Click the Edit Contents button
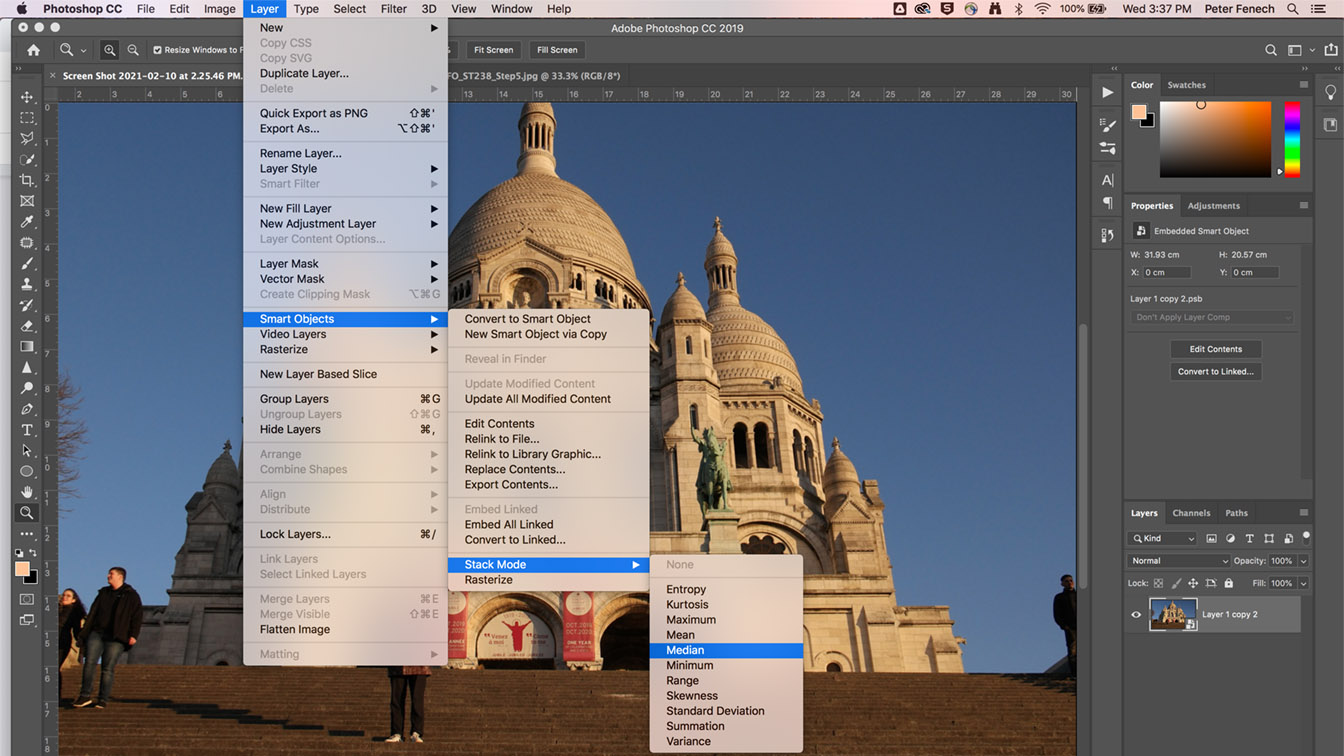Image resolution: width=1344 pixels, height=756 pixels. 1215,349
